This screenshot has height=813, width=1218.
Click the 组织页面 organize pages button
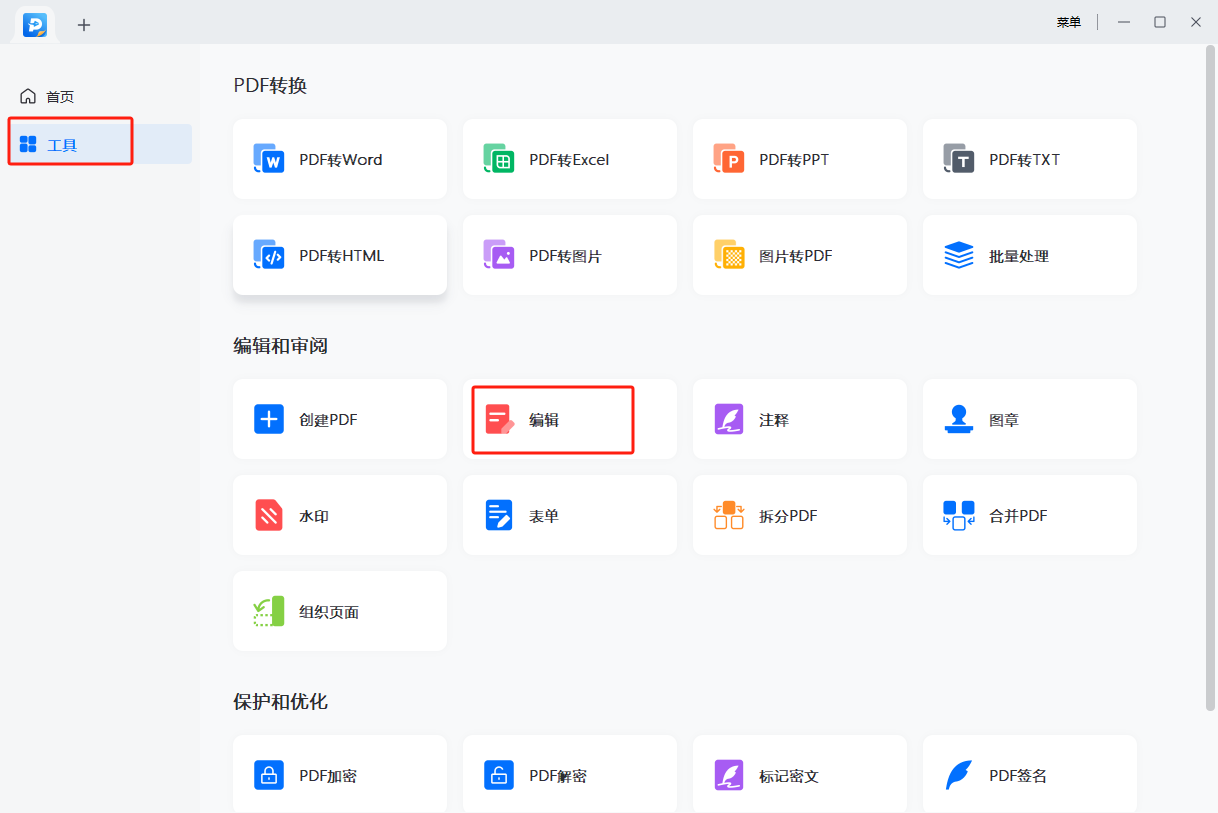pos(339,612)
